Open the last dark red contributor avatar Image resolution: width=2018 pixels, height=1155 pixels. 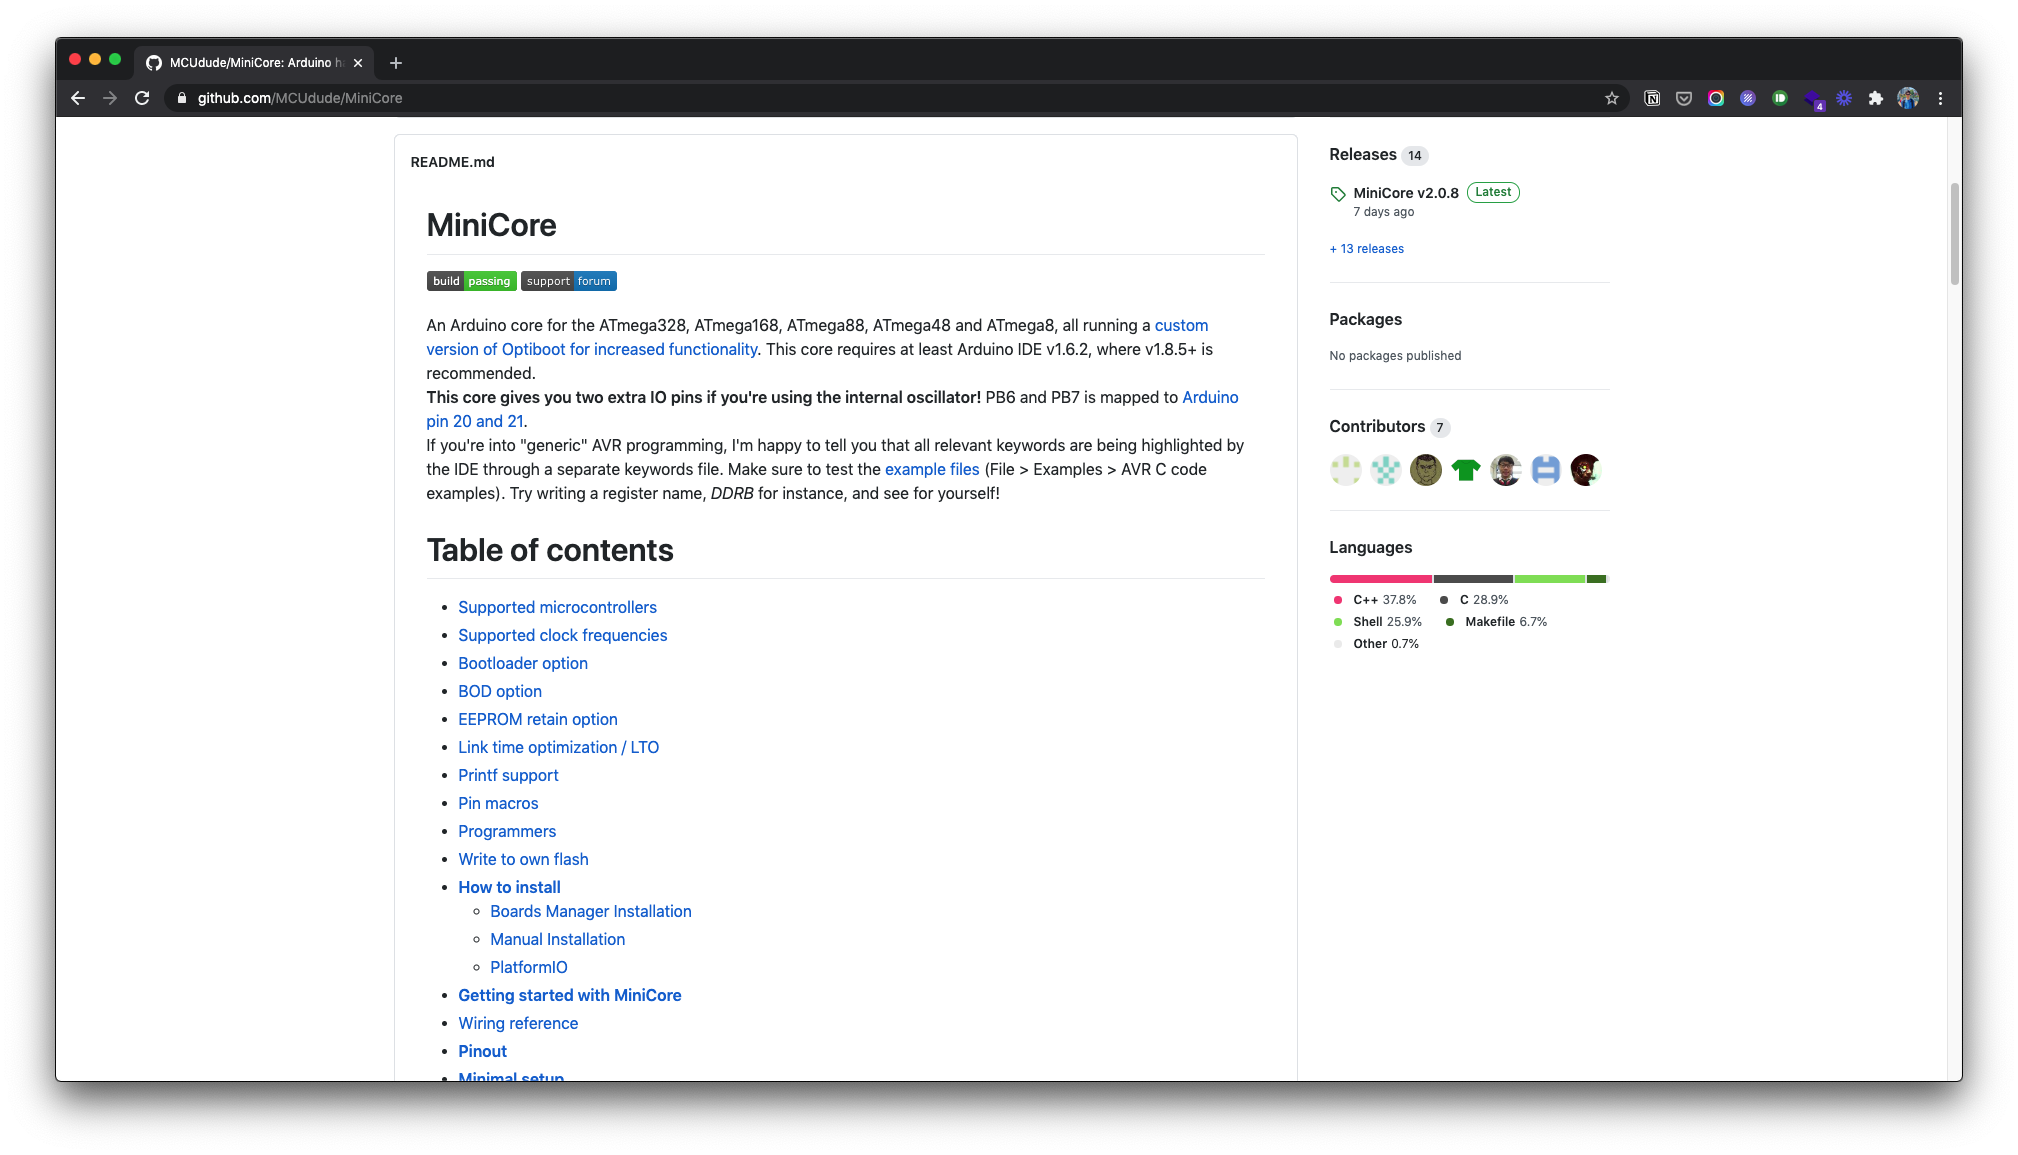(x=1586, y=470)
